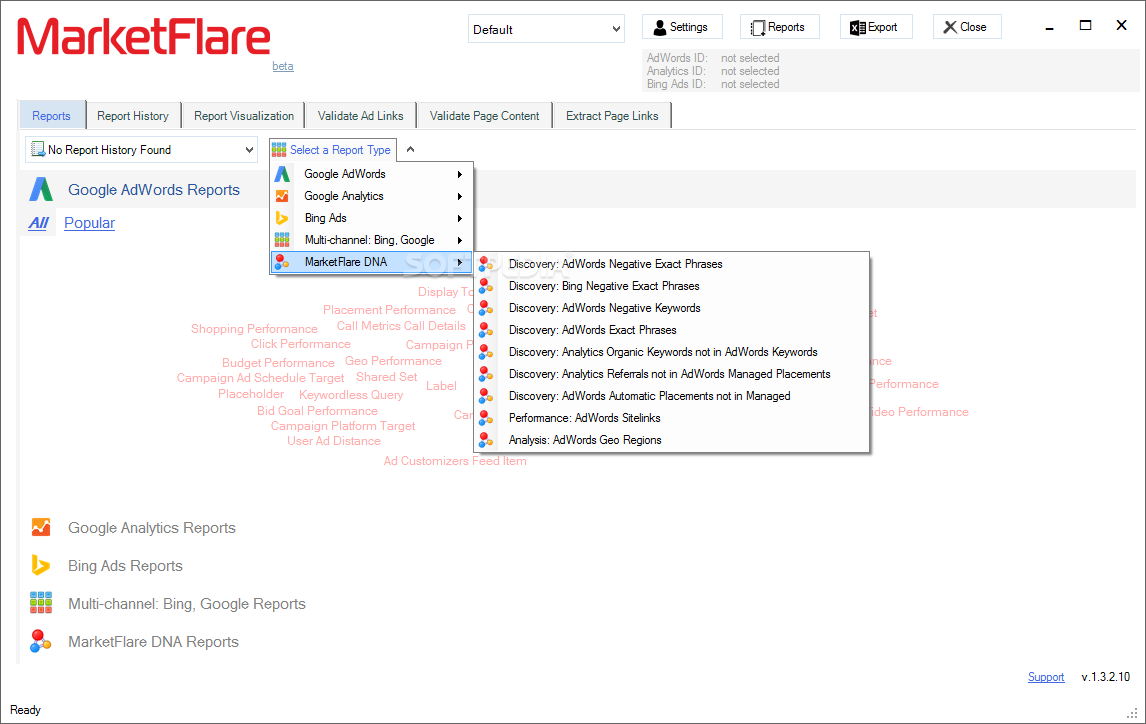Expand the MarketFlare DNA submenu arrow
1146x724 pixels.
(x=460, y=262)
